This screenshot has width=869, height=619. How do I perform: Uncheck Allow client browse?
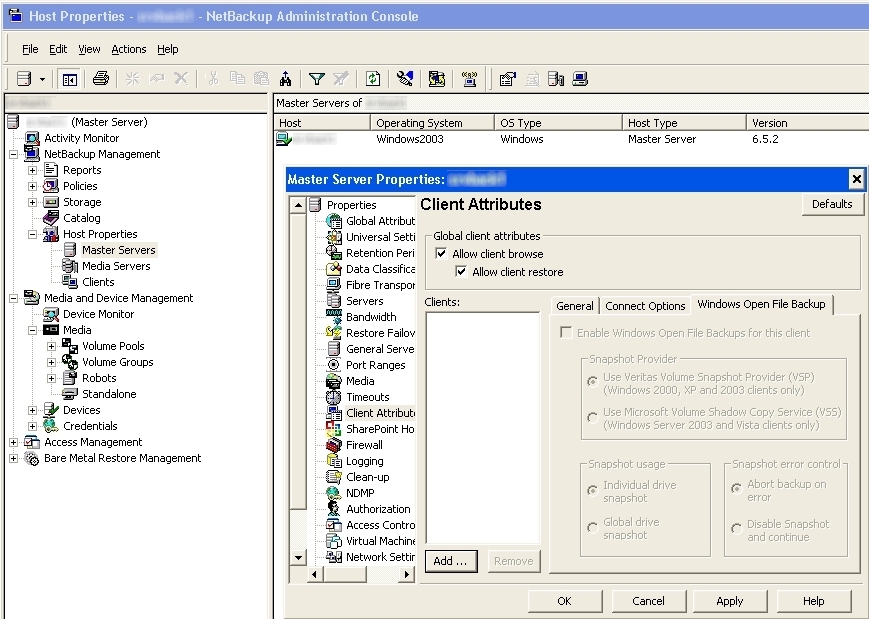[441, 253]
